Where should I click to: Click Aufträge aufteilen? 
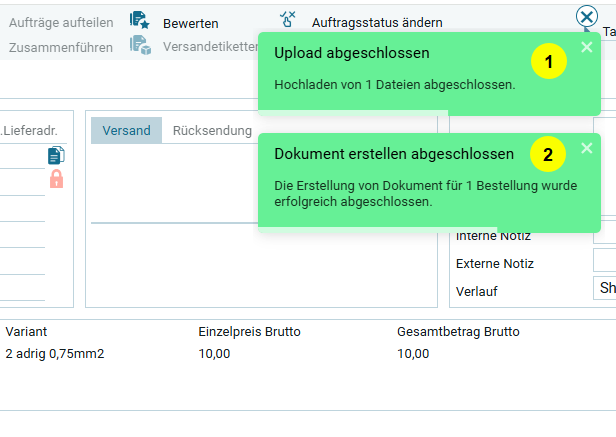coord(61,22)
